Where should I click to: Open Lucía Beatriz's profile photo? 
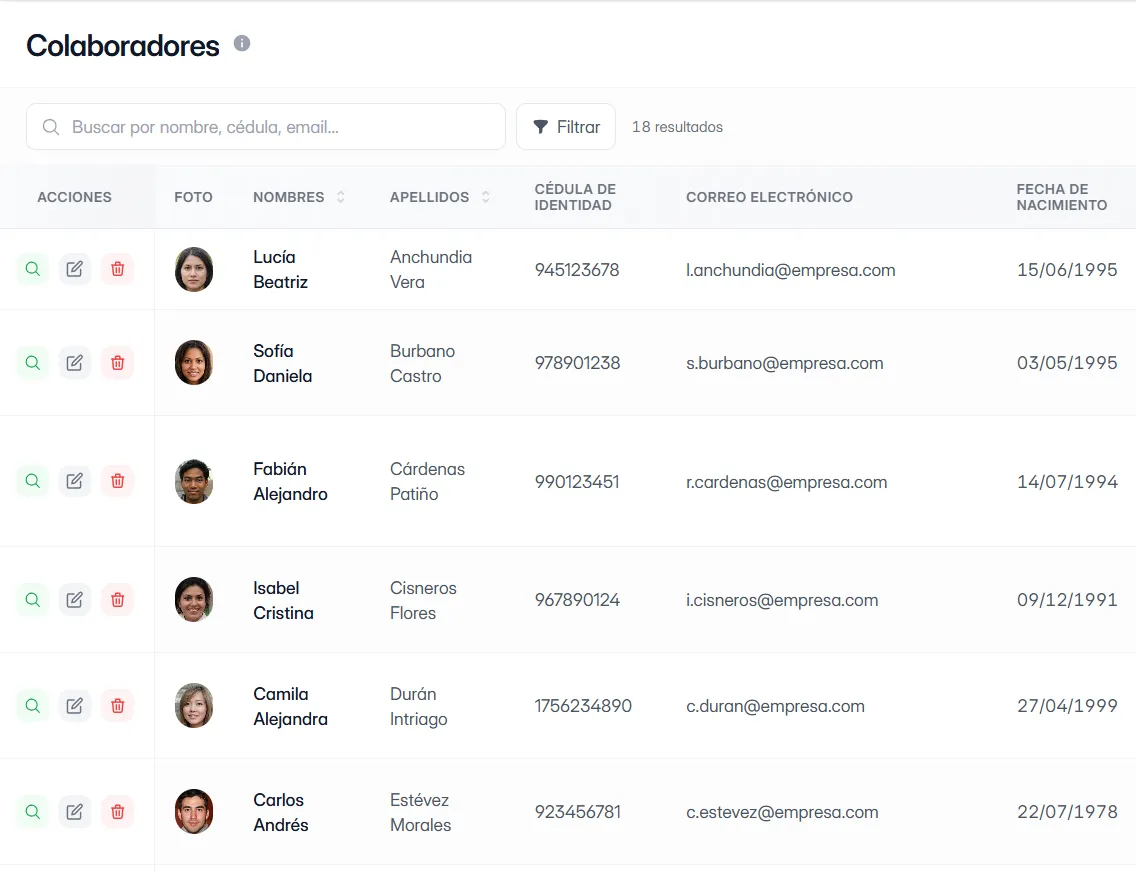point(194,269)
